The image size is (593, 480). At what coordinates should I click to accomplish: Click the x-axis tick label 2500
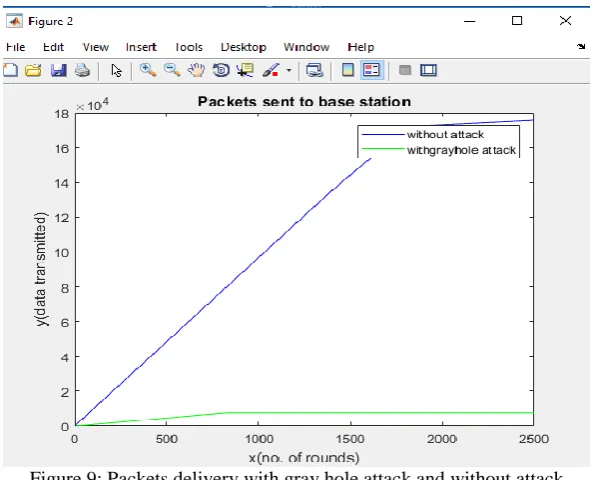click(534, 439)
